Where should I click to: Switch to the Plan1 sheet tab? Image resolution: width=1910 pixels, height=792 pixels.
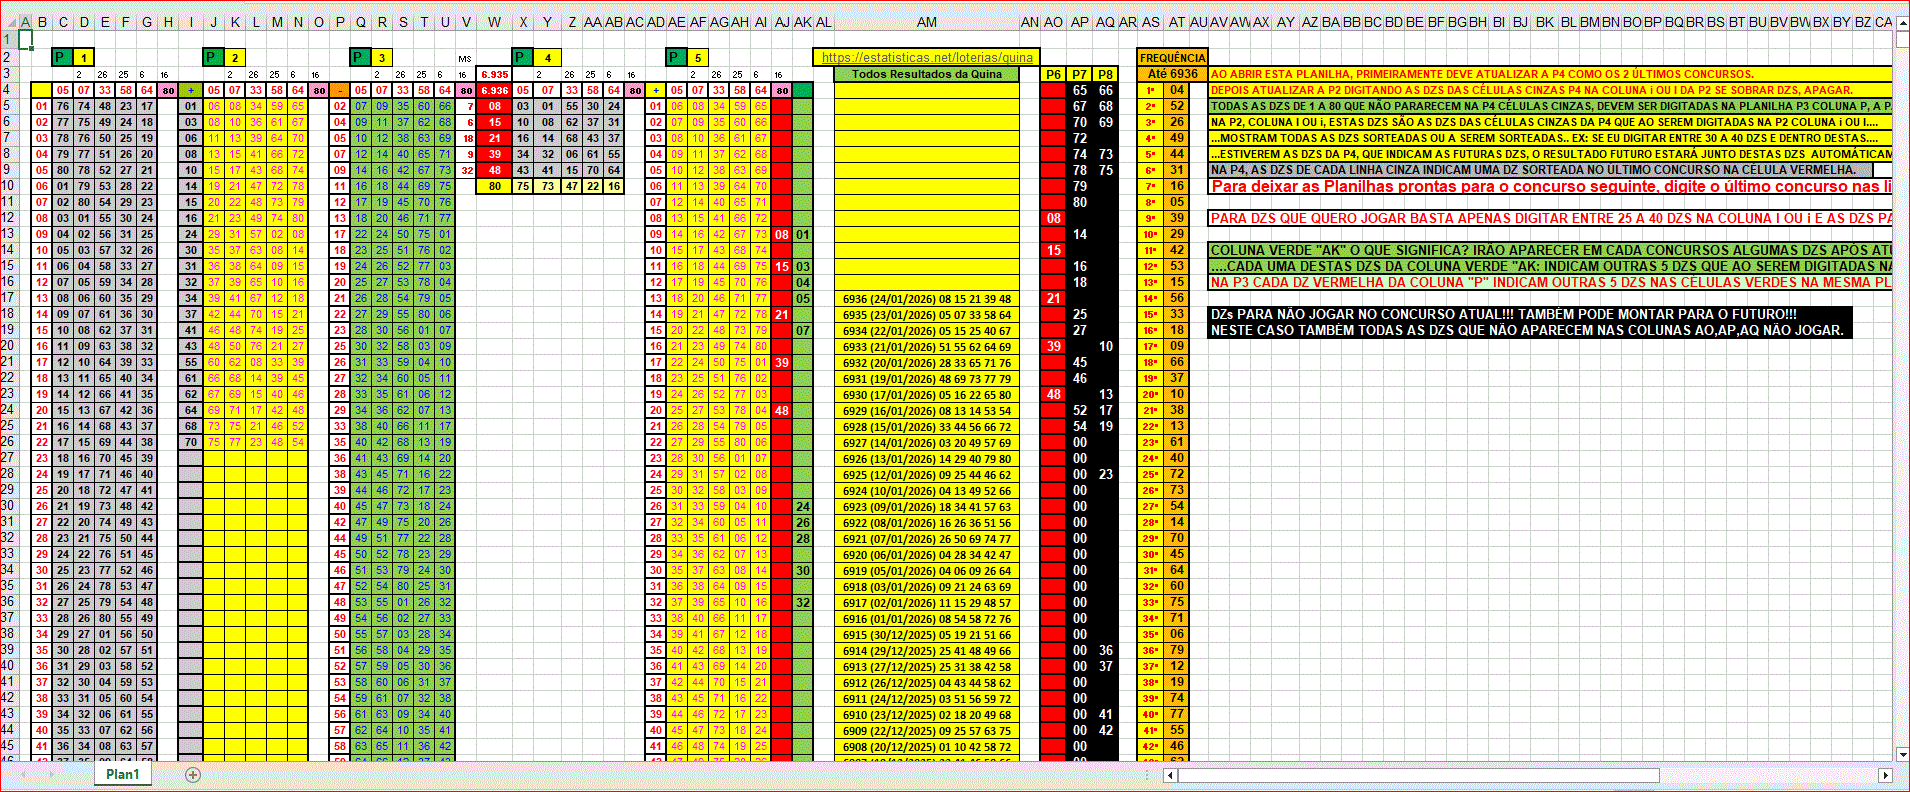123,775
